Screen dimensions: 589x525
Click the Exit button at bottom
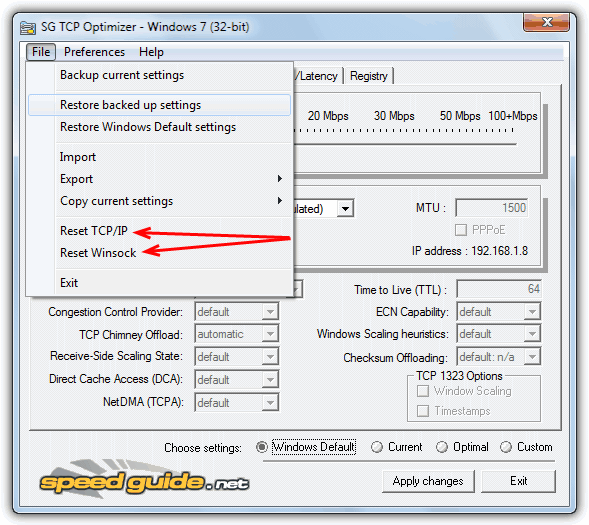[518, 481]
